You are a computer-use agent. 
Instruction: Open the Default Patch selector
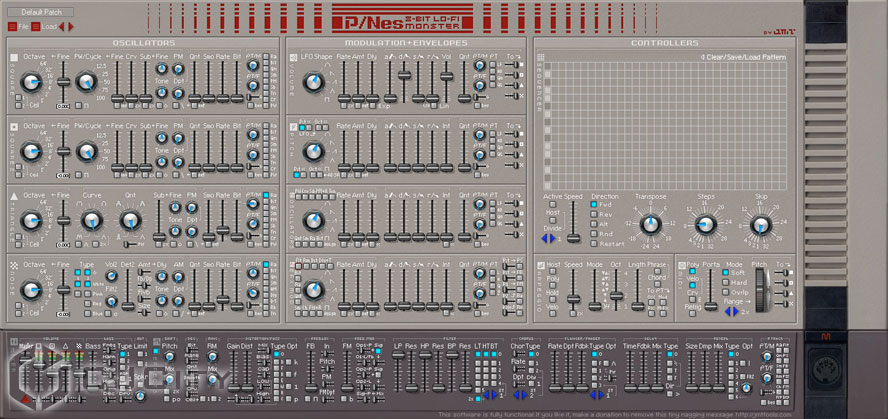pos(41,12)
